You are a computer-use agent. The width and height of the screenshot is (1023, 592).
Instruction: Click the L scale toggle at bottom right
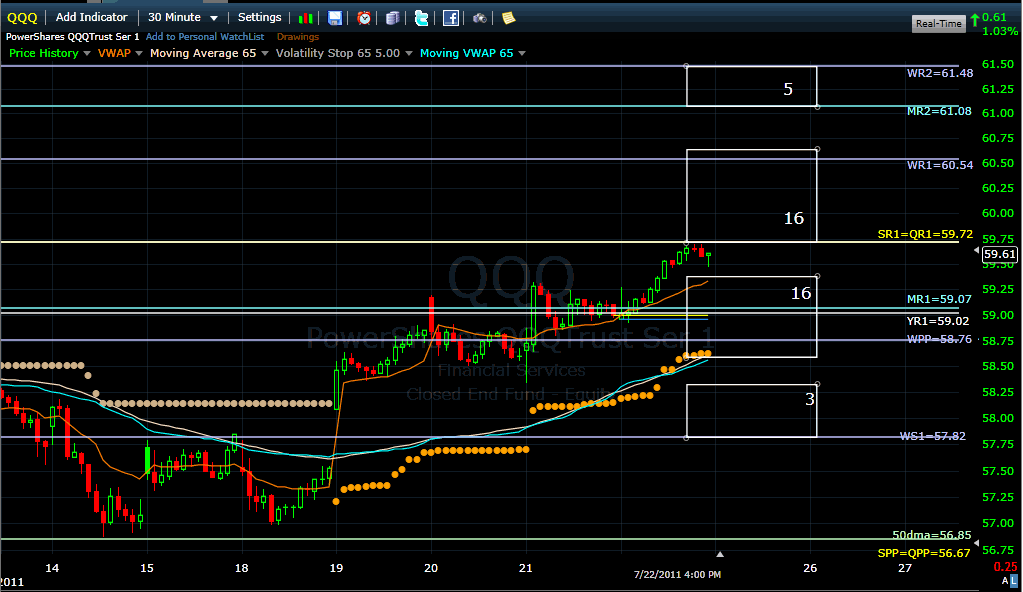click(1015, 580)
